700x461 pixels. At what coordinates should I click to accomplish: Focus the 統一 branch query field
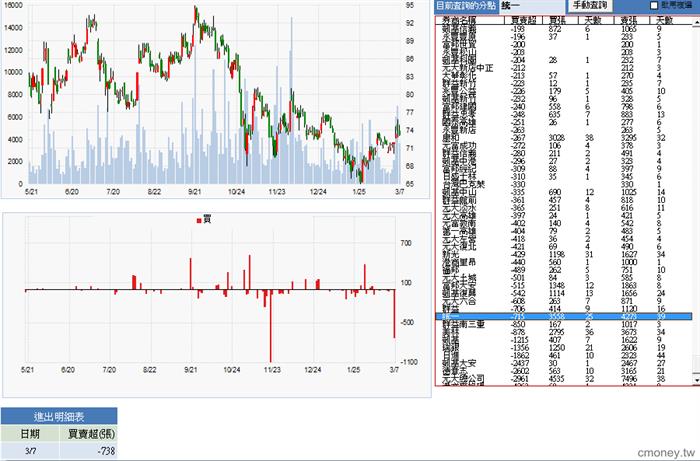[x=532, y=6]
